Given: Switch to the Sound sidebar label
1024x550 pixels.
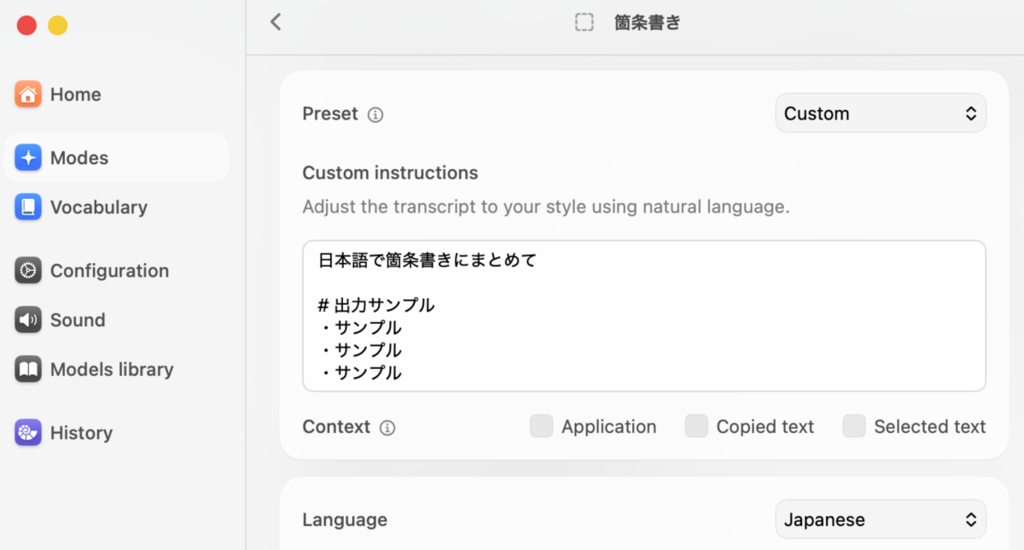Looking at the screenshot, I should 78,320.
